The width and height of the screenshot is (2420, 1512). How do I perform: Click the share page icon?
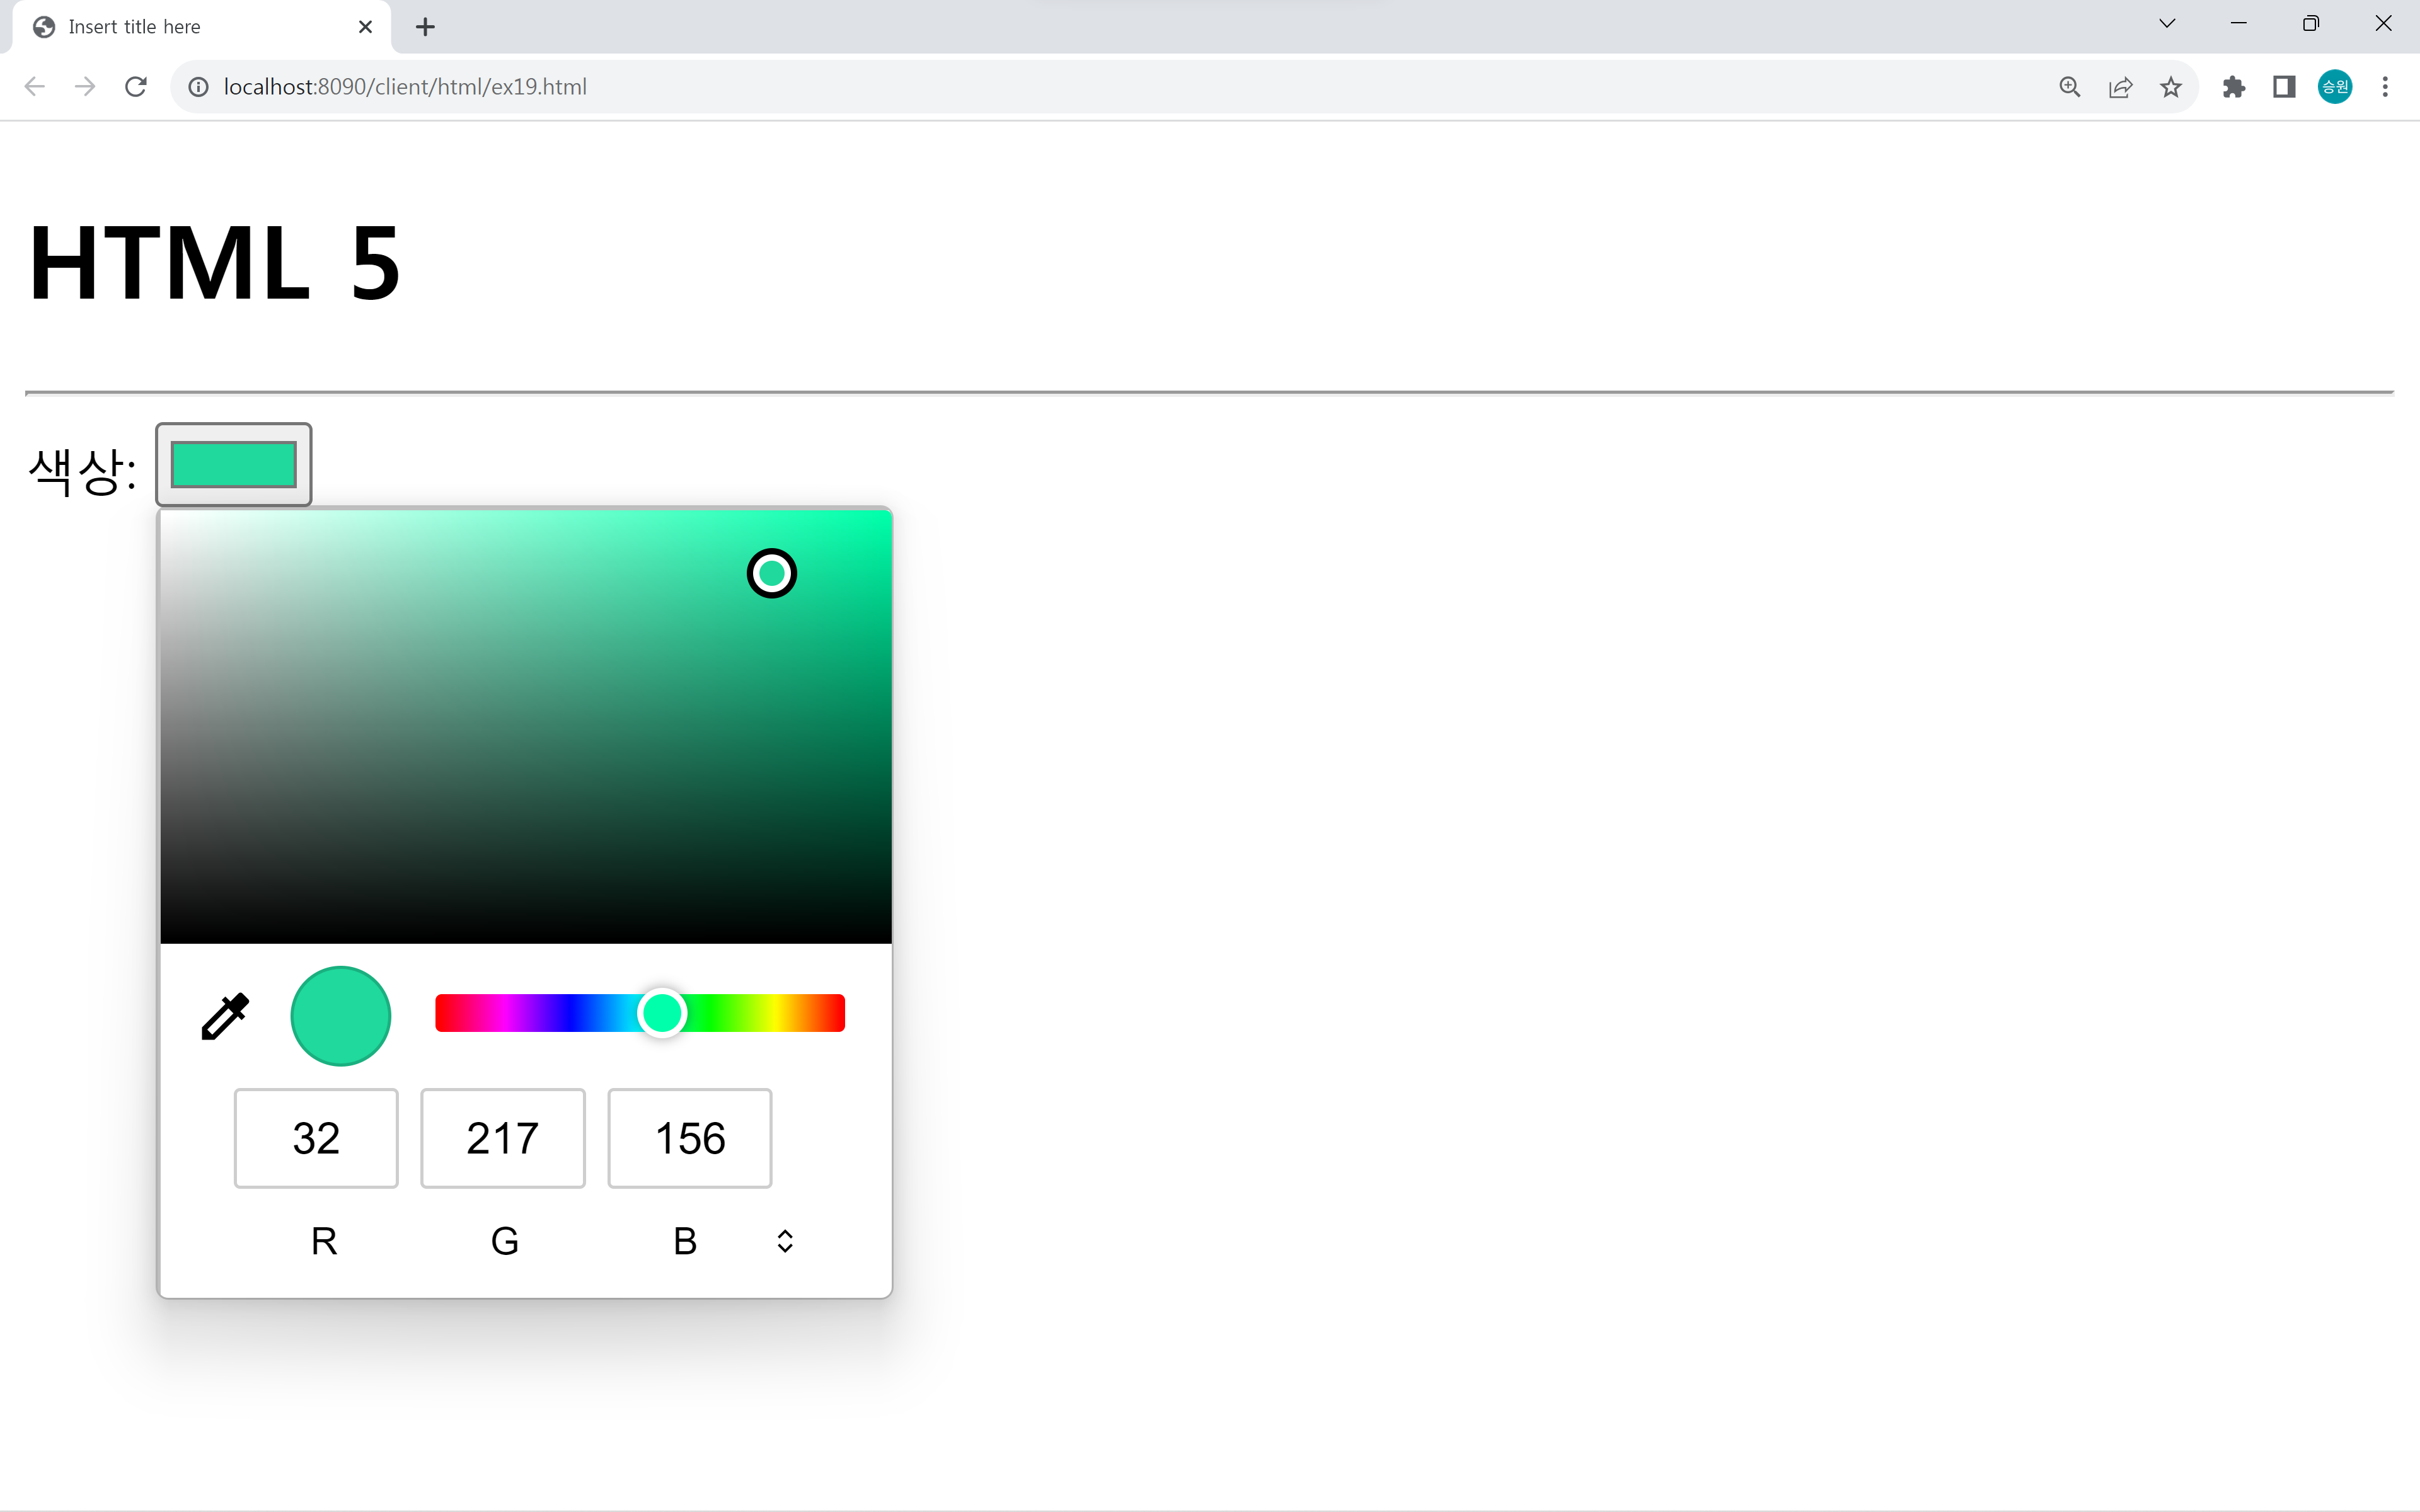tap(2120, 87)
